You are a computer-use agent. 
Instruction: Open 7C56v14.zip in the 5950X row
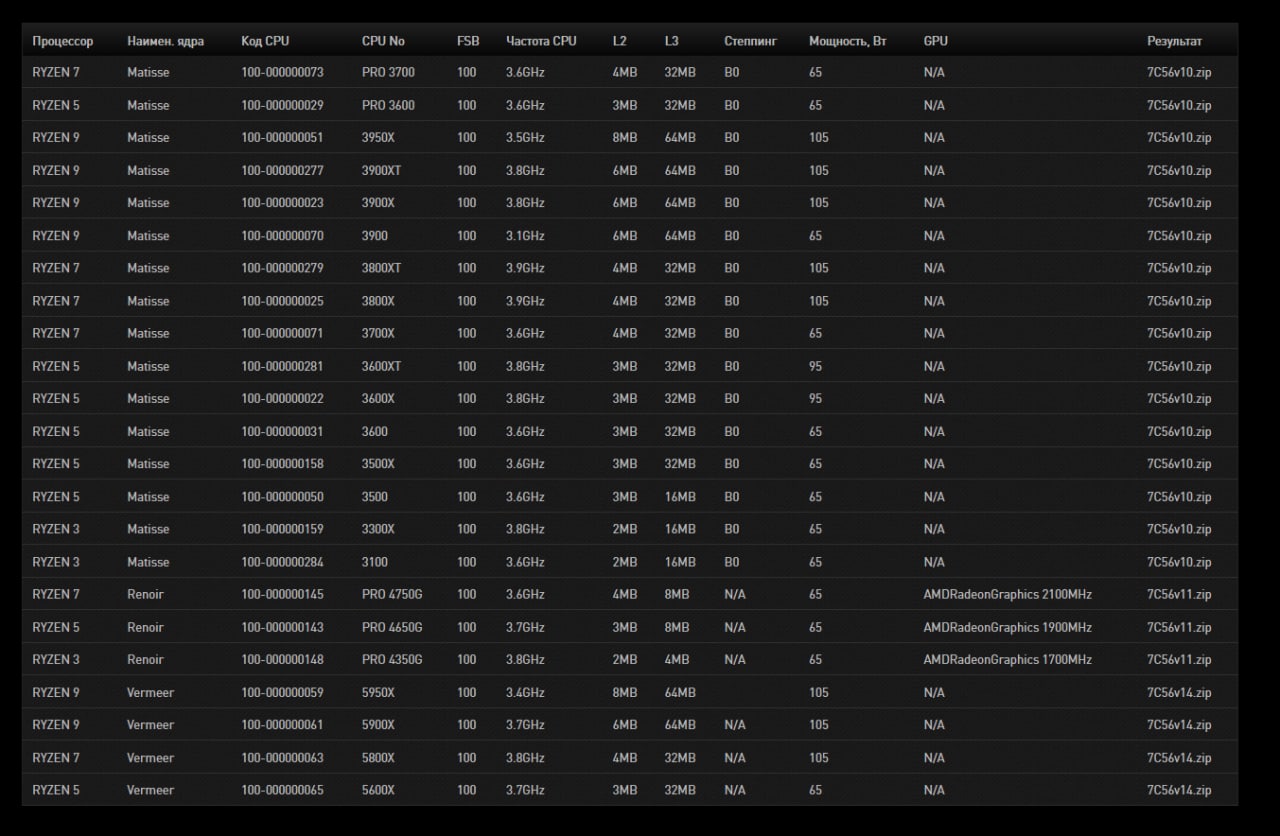(1179, 693)
